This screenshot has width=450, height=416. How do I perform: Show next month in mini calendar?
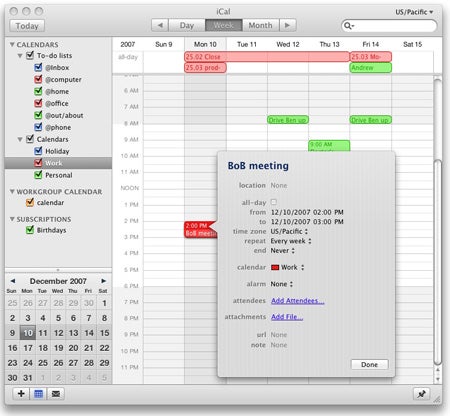coord(103,281)
